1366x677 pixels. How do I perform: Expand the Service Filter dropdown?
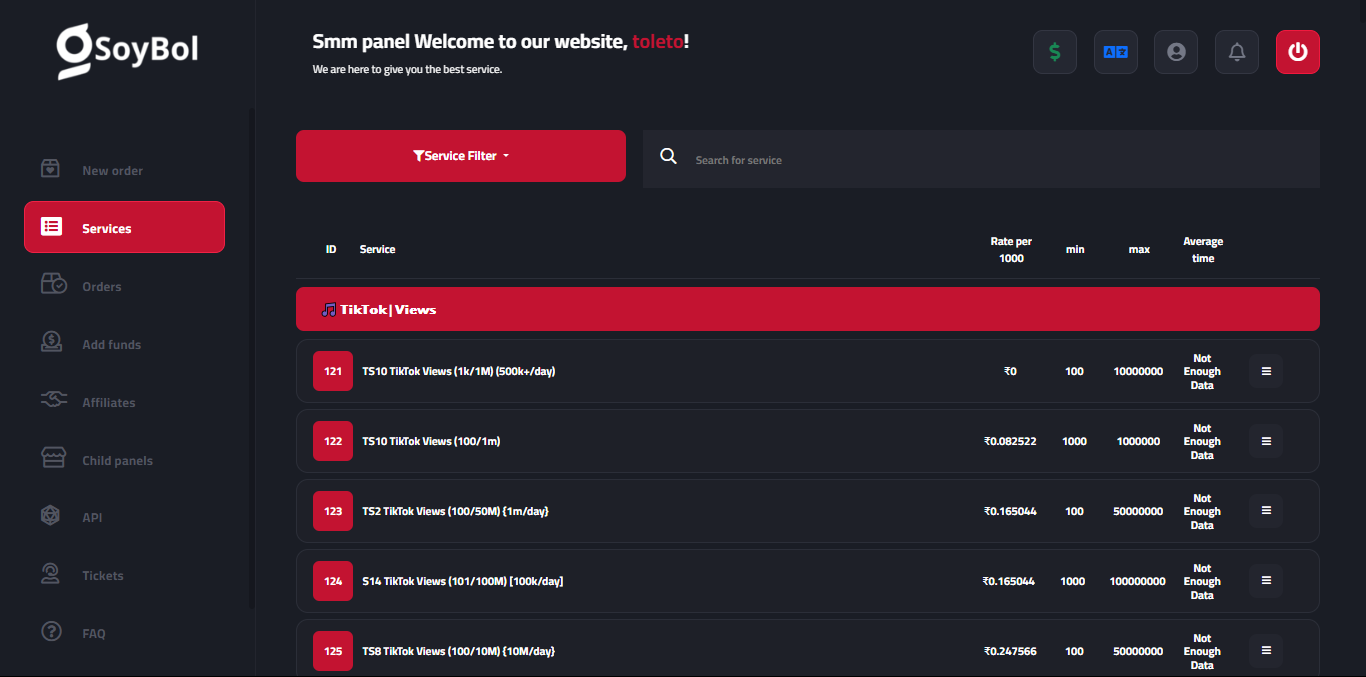click(x=461, y=156)
